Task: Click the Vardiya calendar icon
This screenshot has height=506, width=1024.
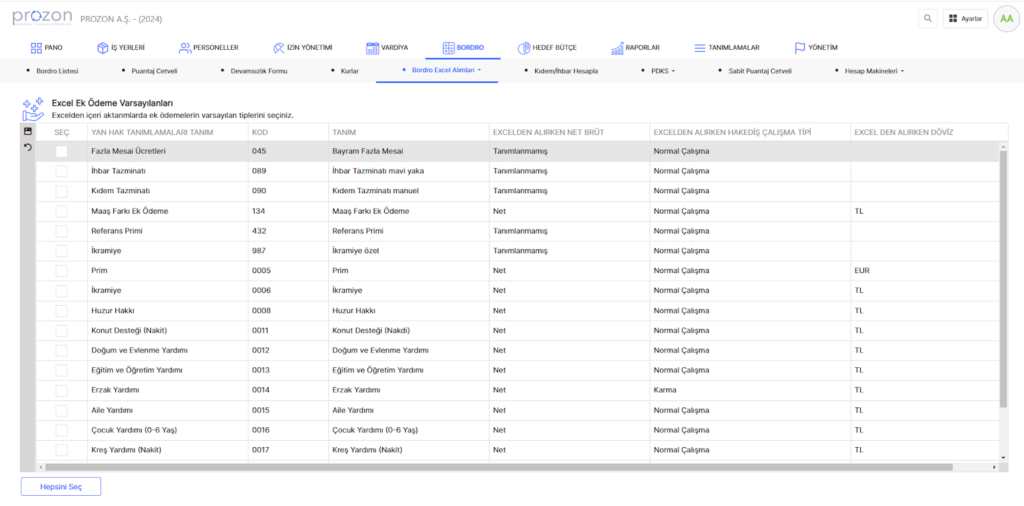Action: click(372, 47)
